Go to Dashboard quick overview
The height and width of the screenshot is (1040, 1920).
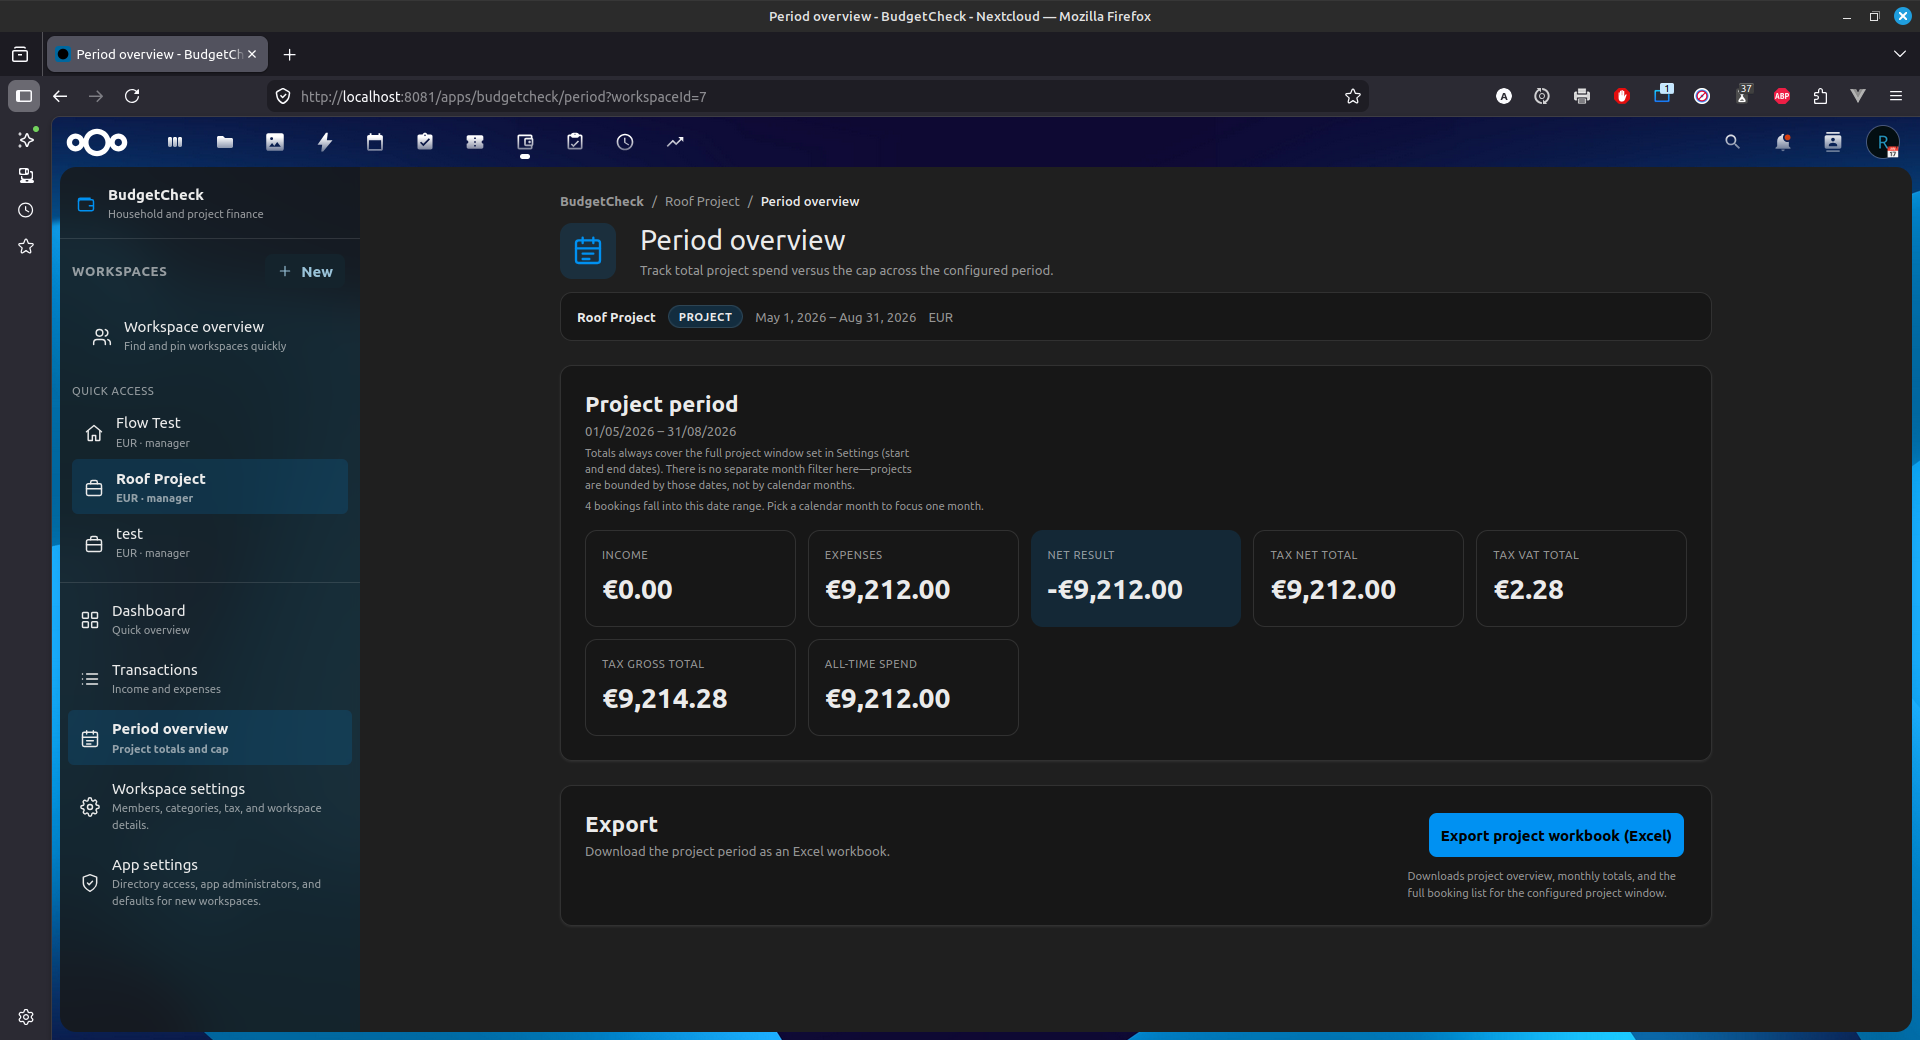[x=210, y=620]
